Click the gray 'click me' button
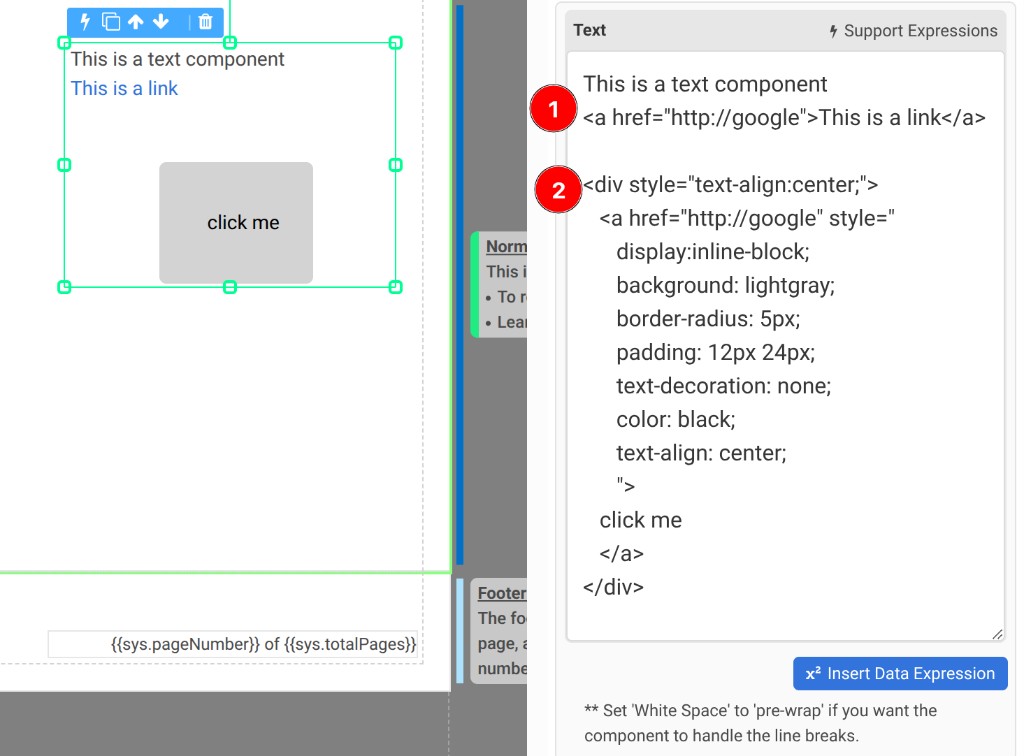 [x=236, y=223]
